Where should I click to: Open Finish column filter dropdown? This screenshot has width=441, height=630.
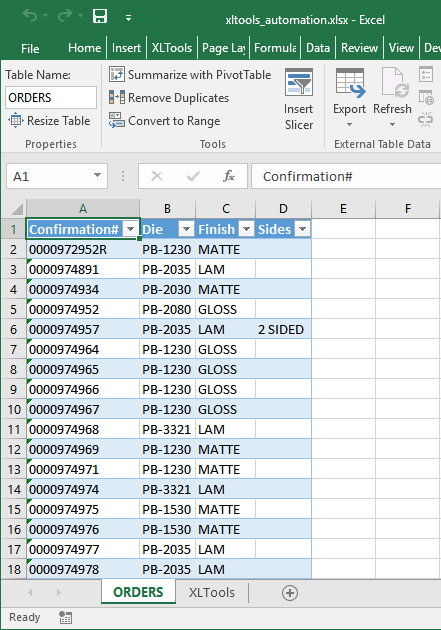[x=247, y=229]
